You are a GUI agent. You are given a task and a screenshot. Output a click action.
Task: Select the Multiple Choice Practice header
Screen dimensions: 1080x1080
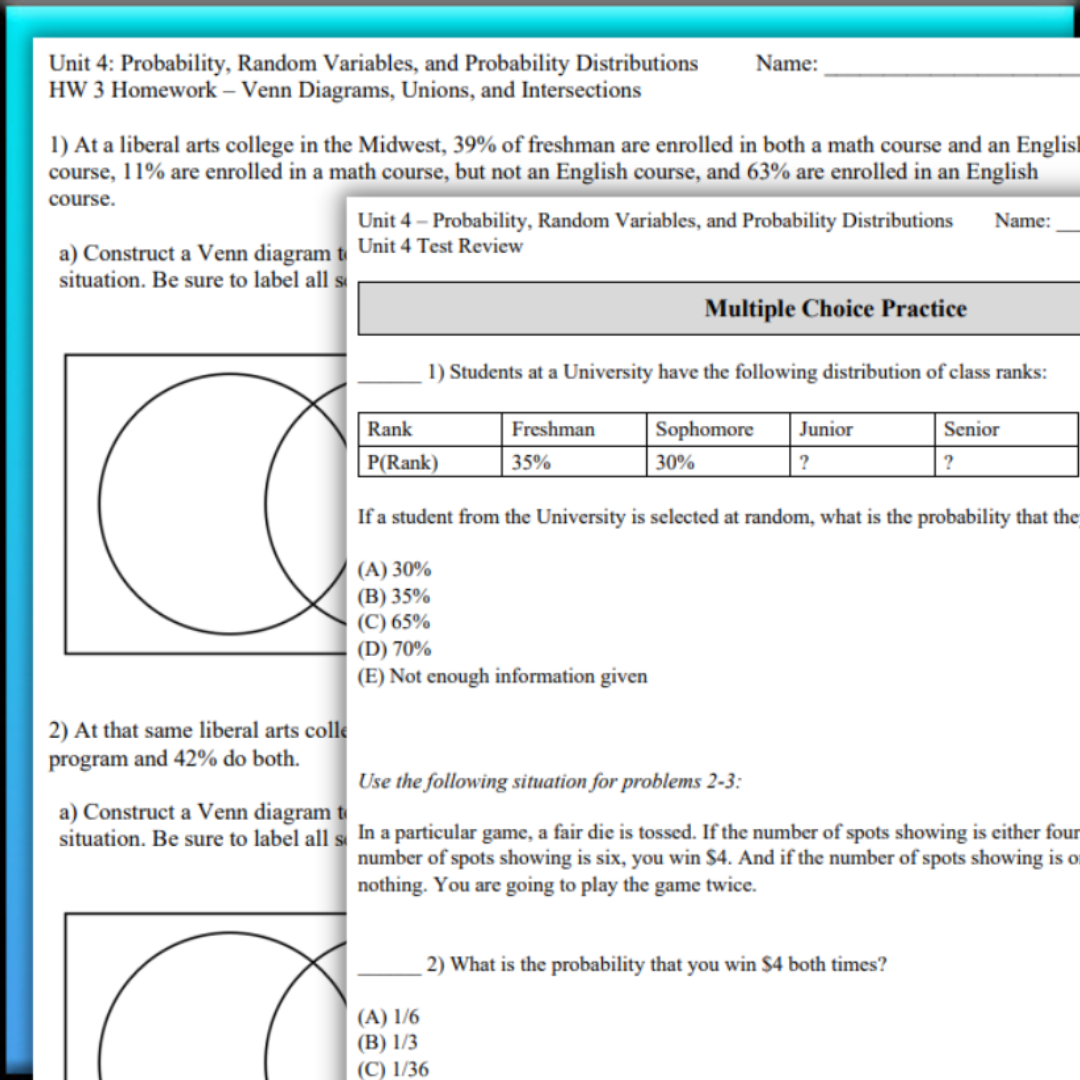coord(835,309)
